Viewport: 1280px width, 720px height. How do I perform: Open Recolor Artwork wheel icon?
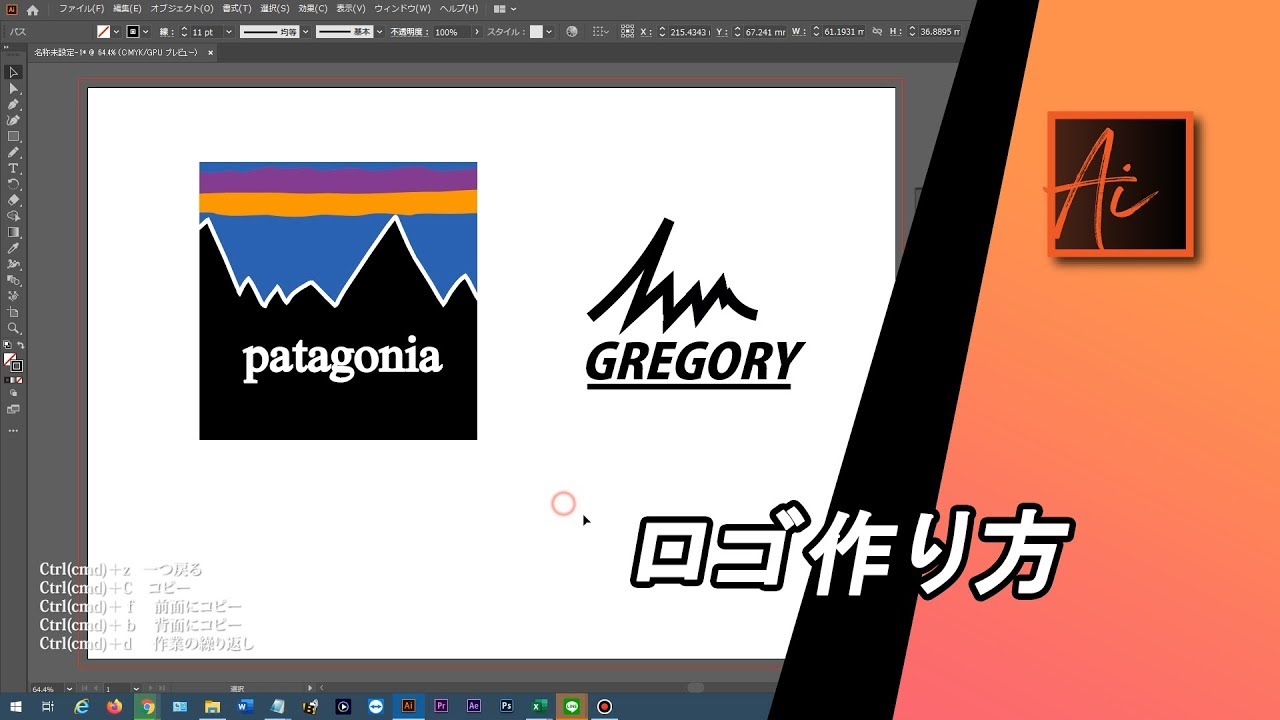(x=572, y=32)
